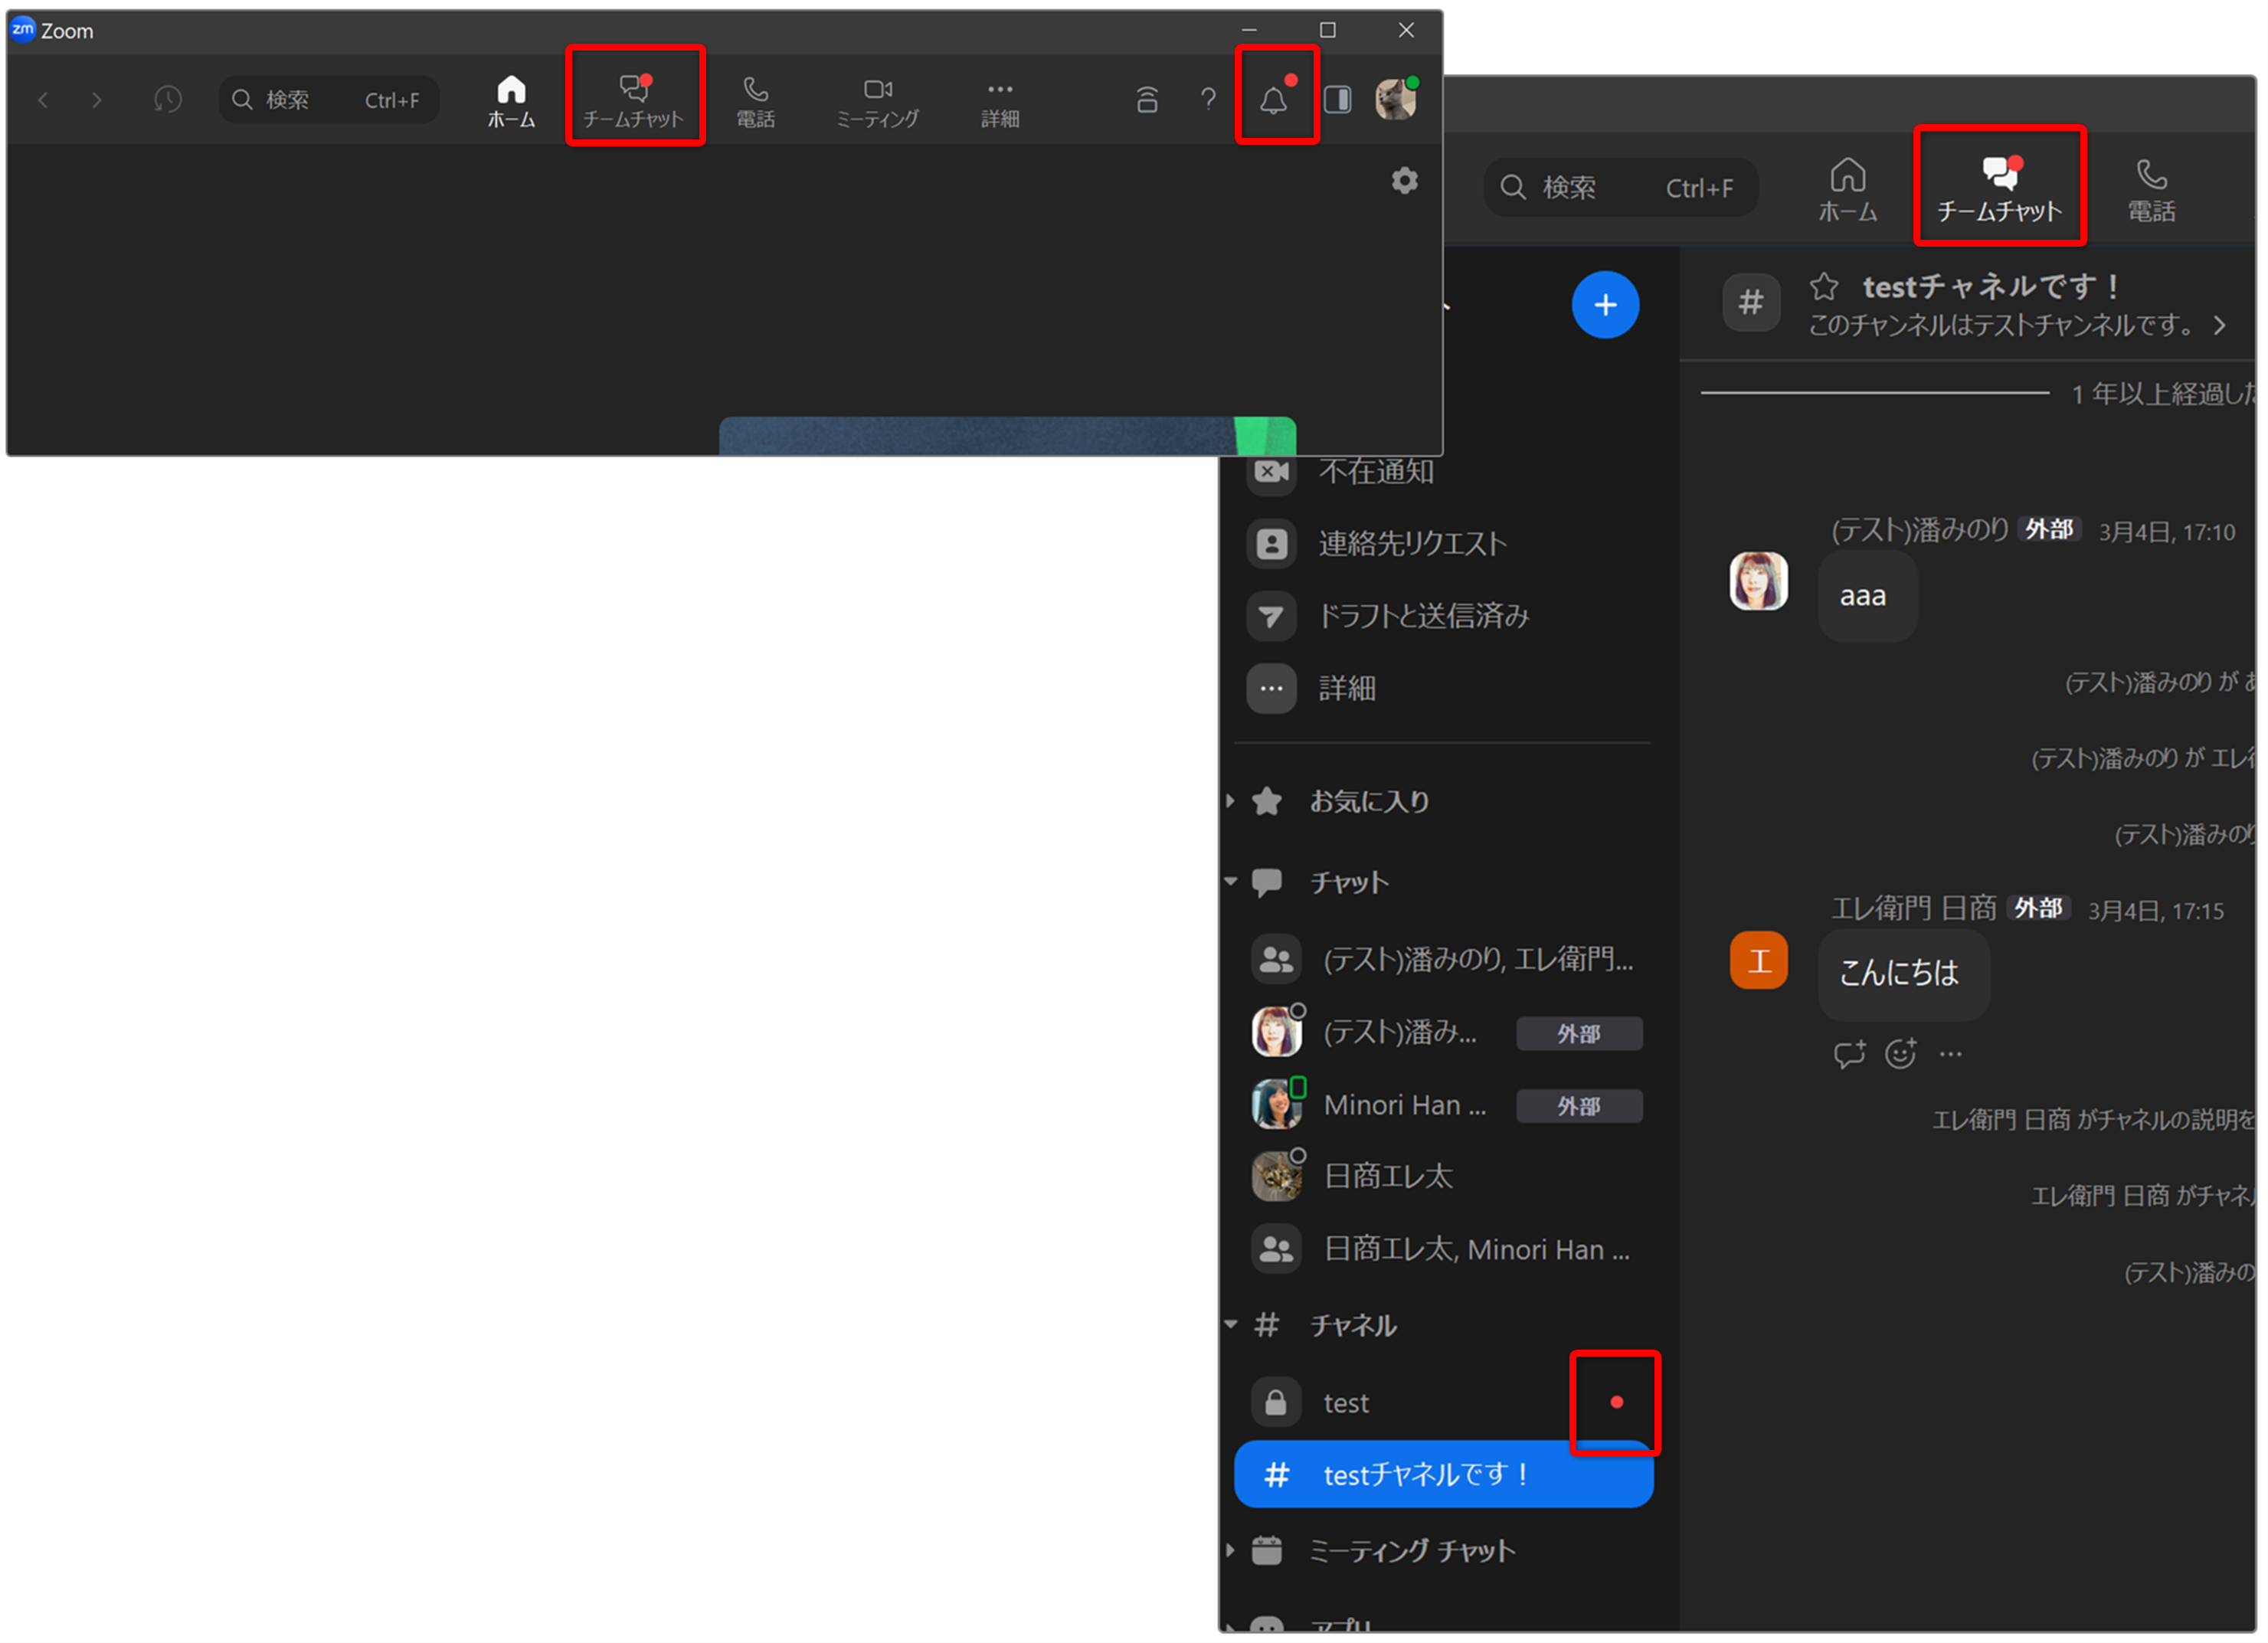This screenshot has height=1643, width=2268.
Task: Click the Zoom app icon in title bar
Action: [23, 30]
